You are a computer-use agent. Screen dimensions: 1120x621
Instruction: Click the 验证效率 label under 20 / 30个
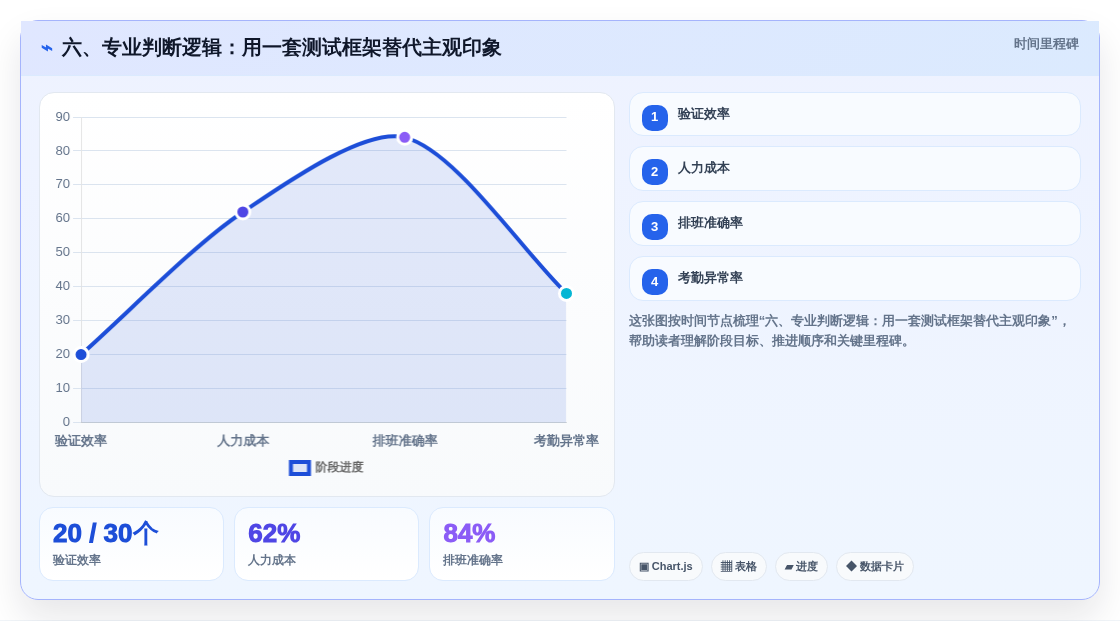click(x=76, y=560)
